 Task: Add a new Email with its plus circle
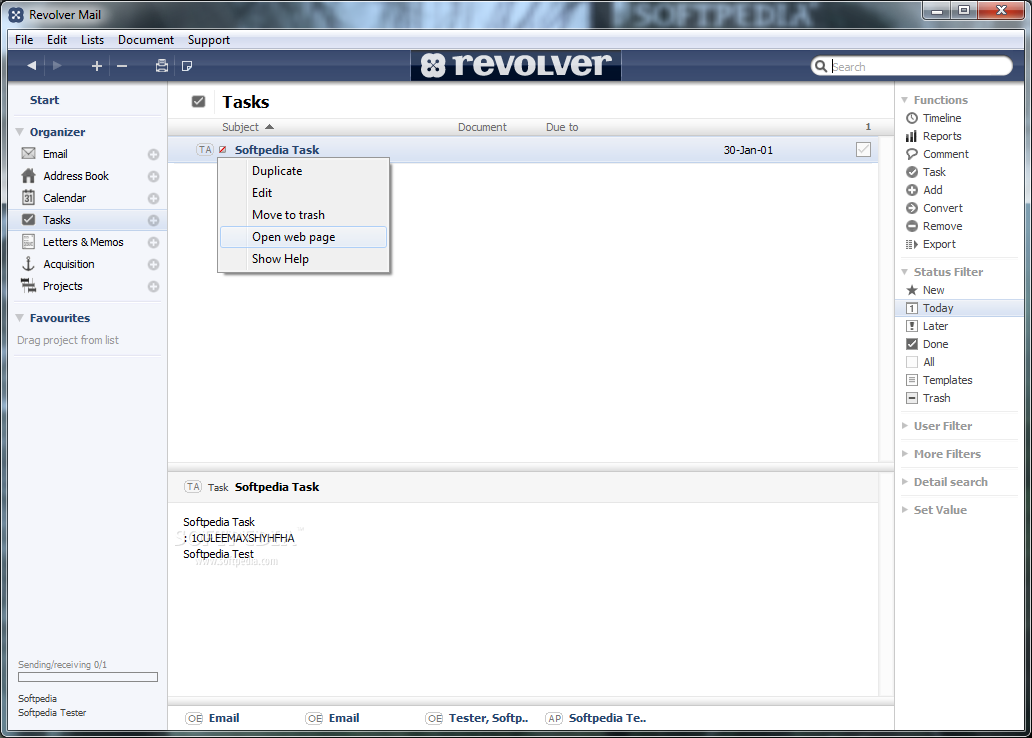tap(153, 155)
